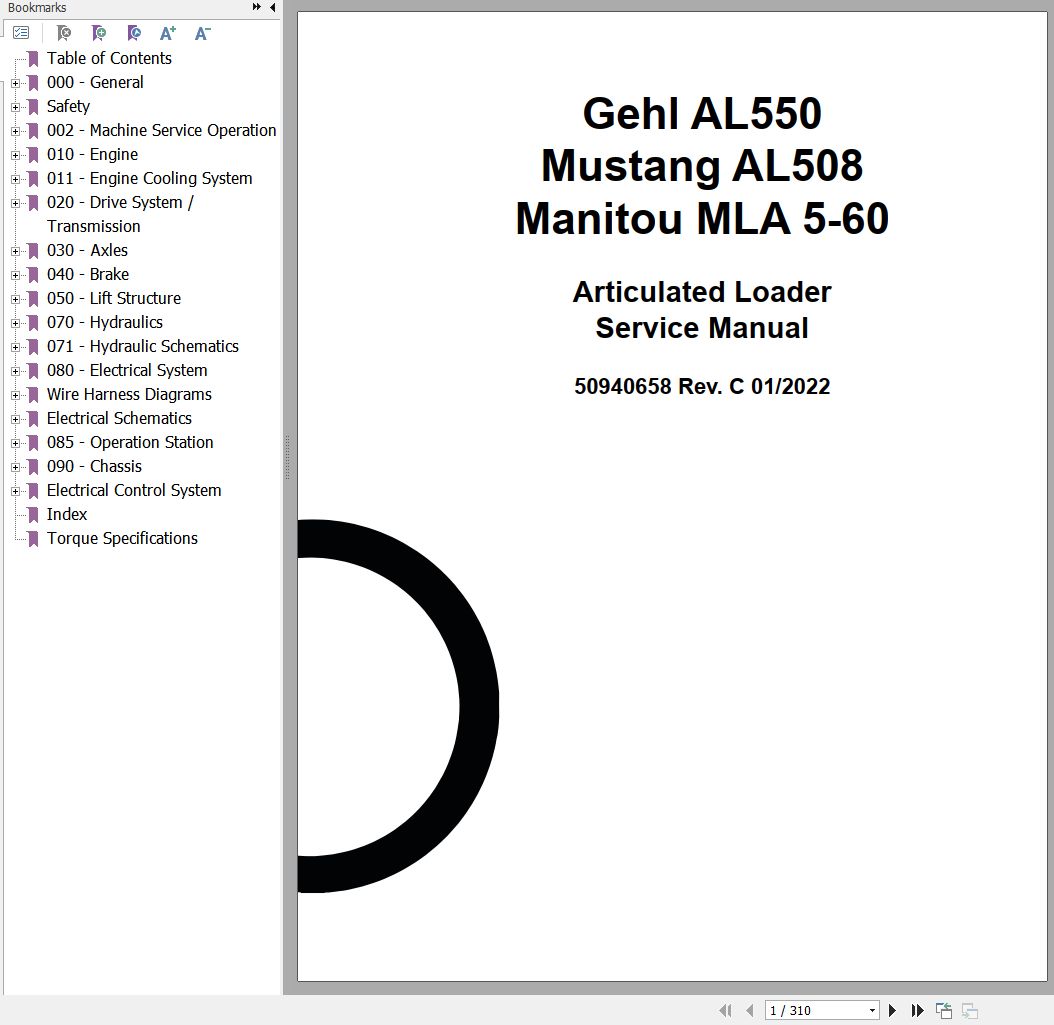
Task: Open the Safety bookmark
Action: tap(68, 106)
